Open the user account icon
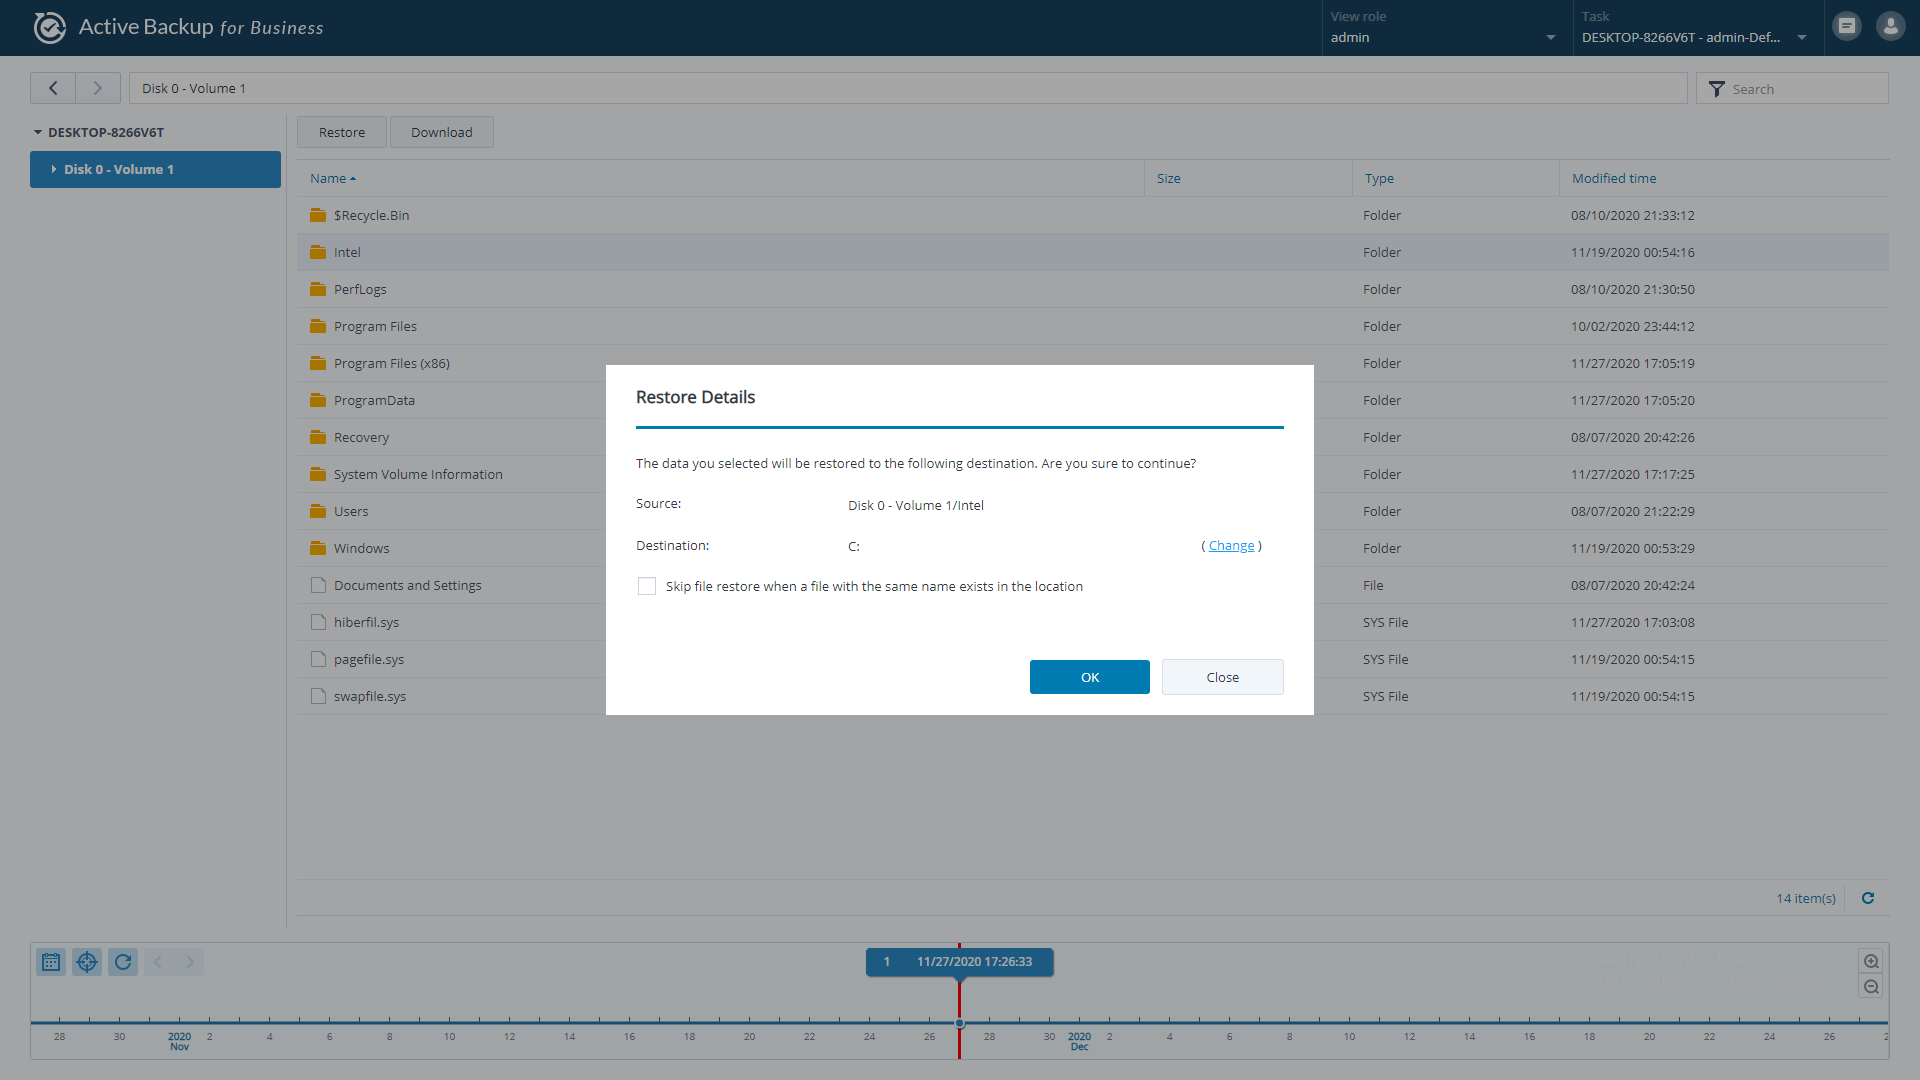The width and height of the screenshot is (1920, 1080). click(x=1890, y=27)
